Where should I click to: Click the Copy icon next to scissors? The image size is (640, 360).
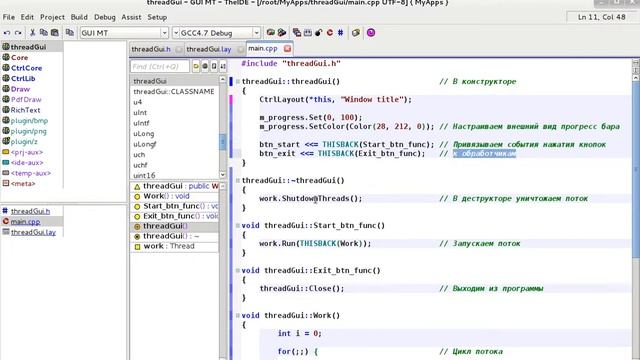click(x=43, y=33)
